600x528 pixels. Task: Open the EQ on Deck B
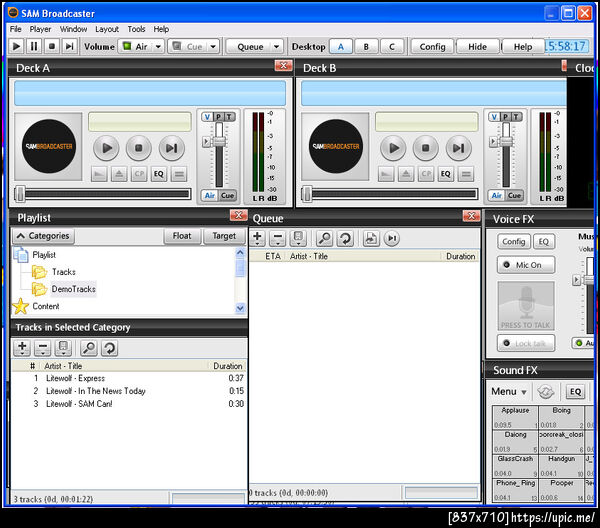pos(446,174)
